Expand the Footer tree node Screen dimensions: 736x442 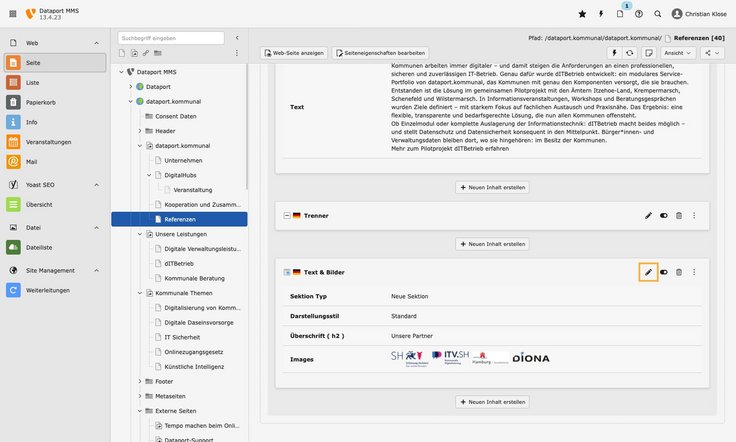[x=139, y=381]
